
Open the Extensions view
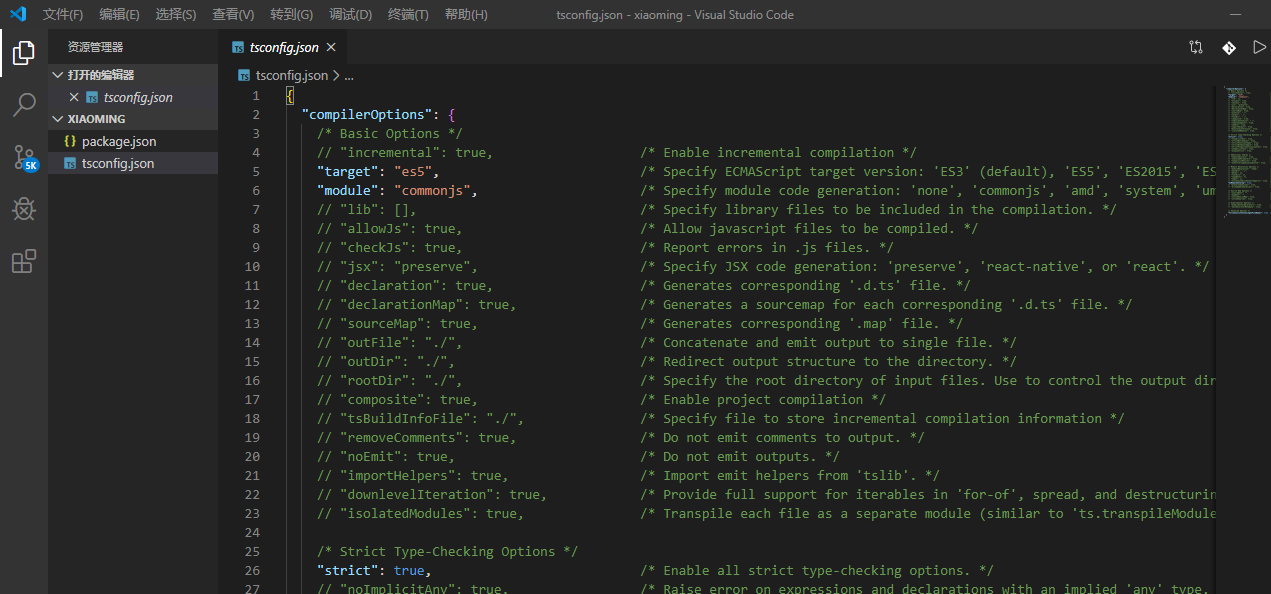(23, 261)
